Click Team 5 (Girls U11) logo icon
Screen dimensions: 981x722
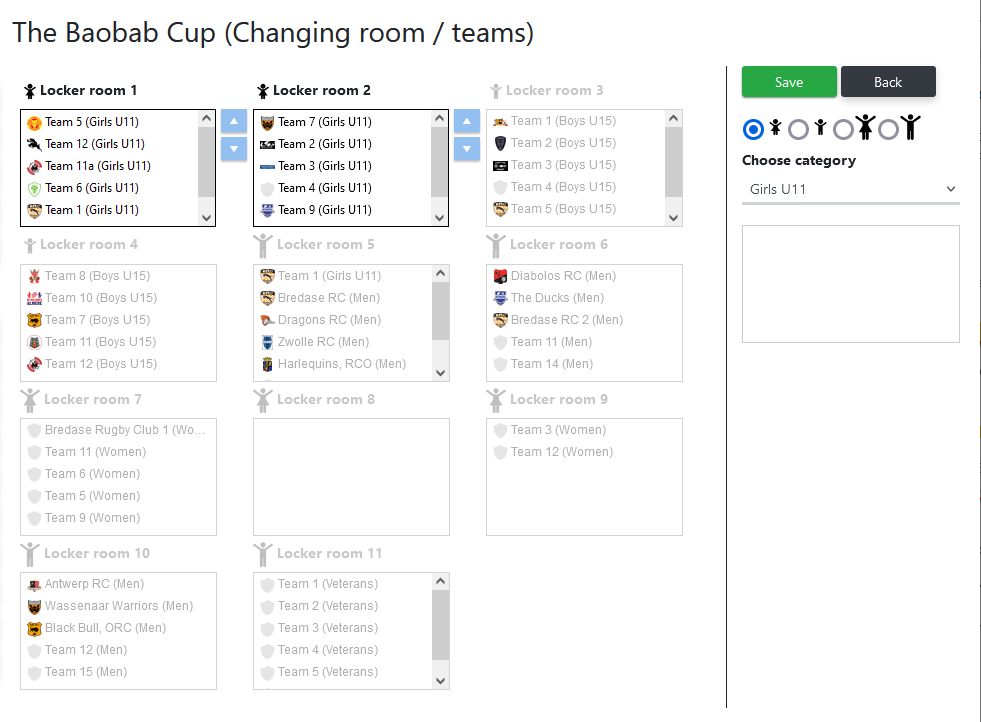point(34,122)
